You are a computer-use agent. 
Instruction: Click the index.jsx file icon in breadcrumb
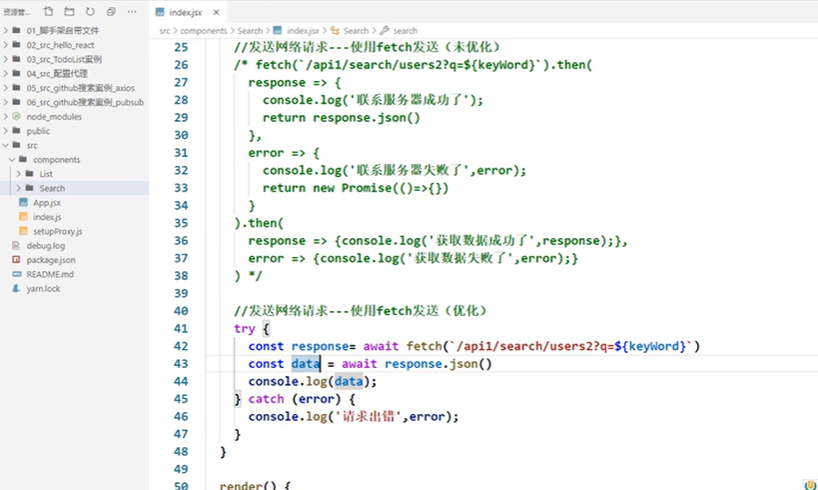[x=278, y=31]
